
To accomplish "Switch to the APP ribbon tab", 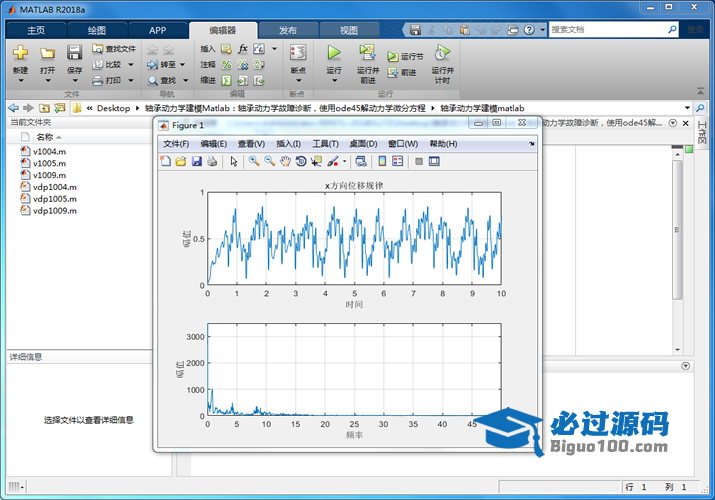I will (x=158, y=30).
